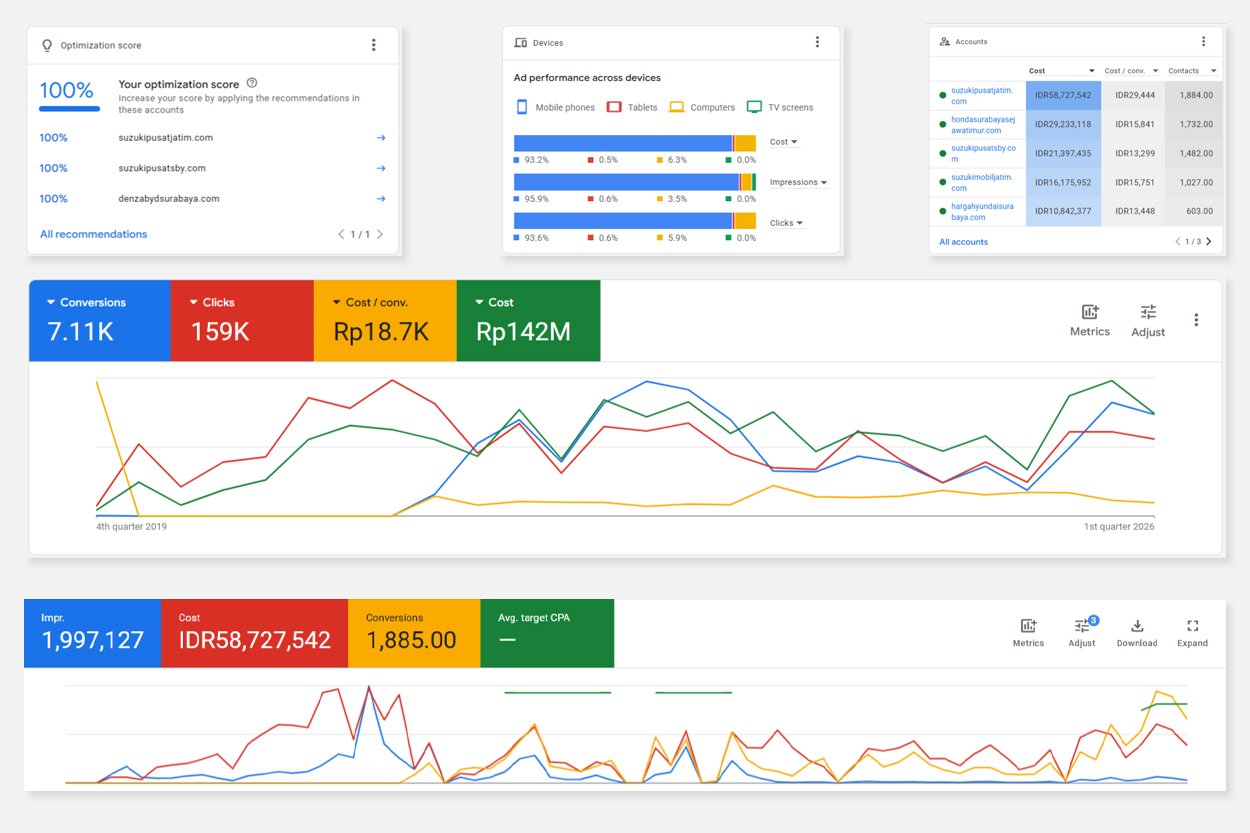Open the Cost metric dropdown in Devices
1250x833 pixels.
[784, 142]
